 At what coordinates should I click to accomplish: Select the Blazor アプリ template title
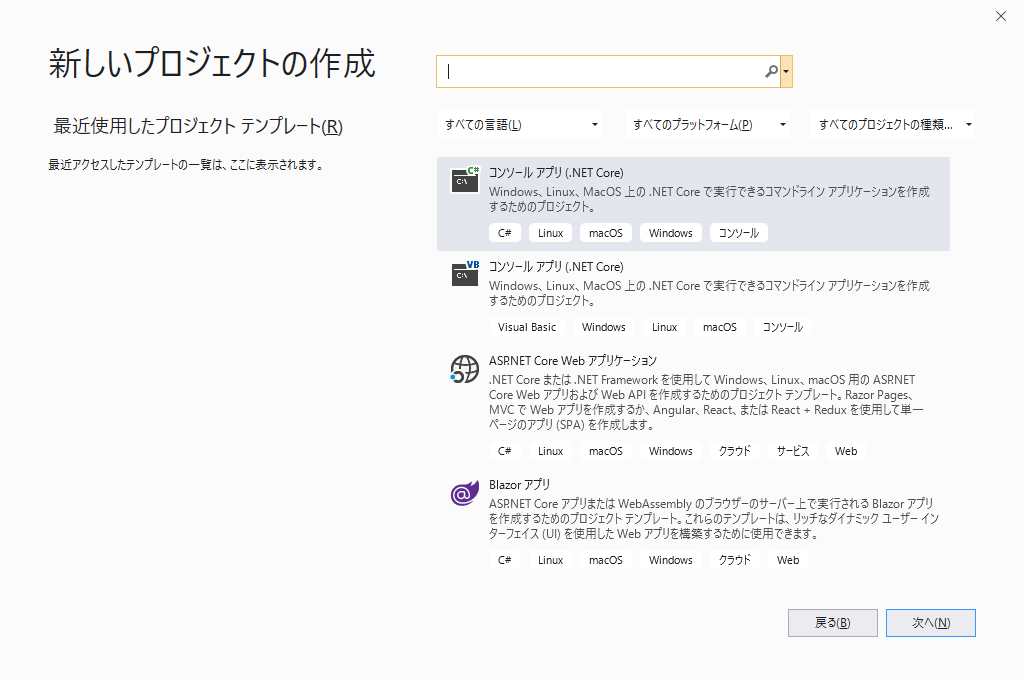tap(519, 485)
